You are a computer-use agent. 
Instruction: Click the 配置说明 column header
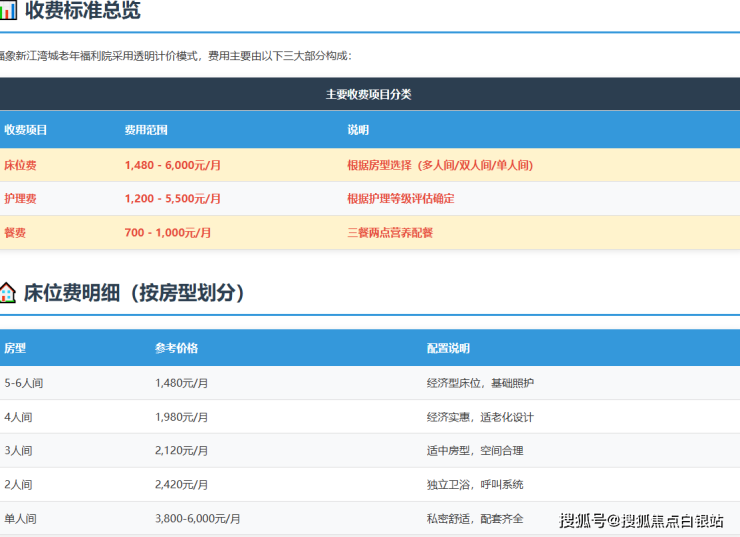point(448,348)
